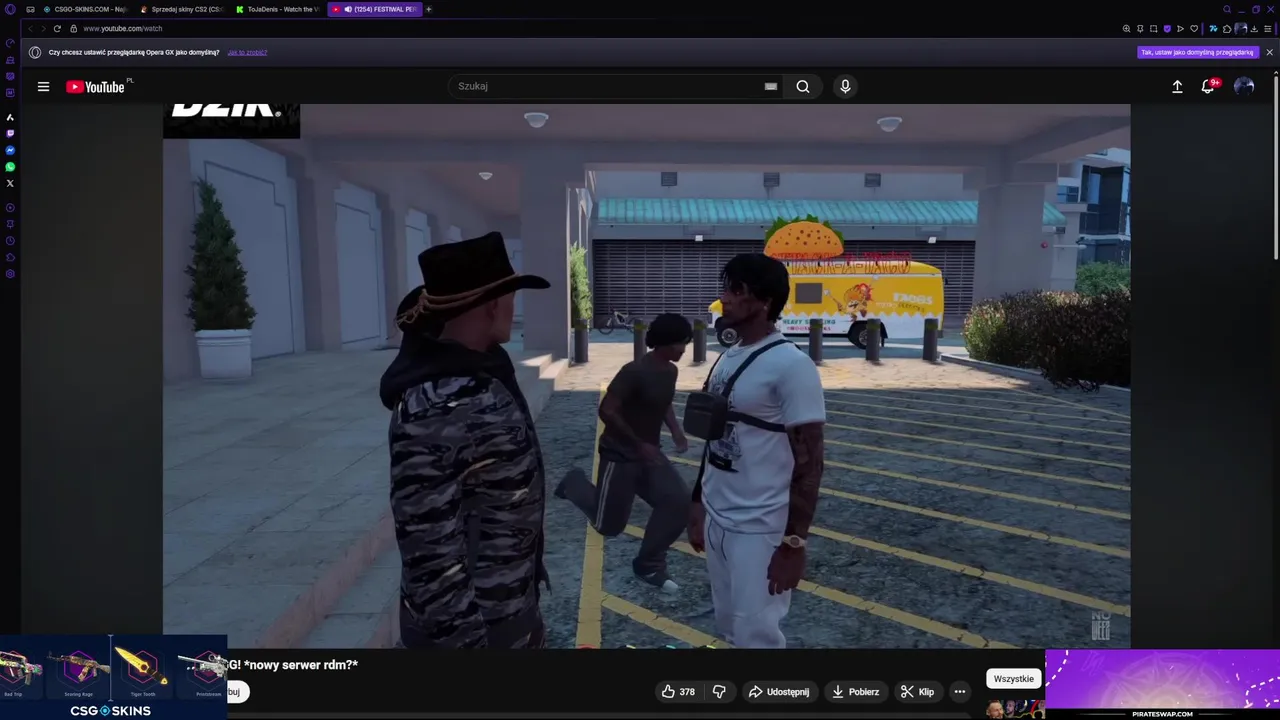Open the sidebar history clock icon
The image size is (1280, 720).
pyautogui.click(x=10, y=241)
